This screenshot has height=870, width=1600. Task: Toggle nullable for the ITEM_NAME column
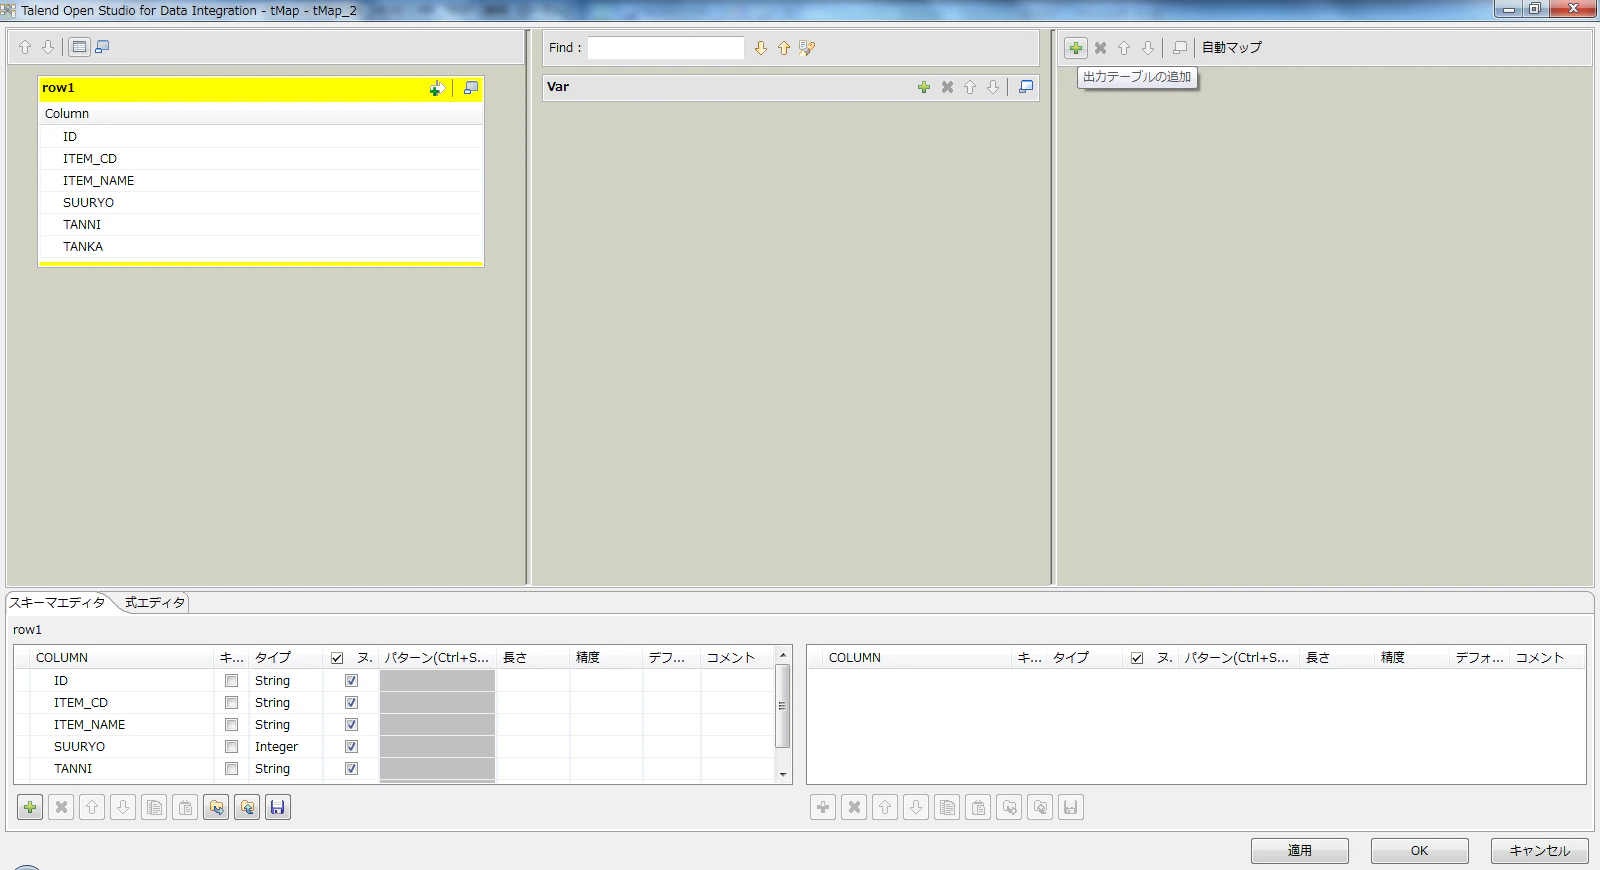pos(351,724)
